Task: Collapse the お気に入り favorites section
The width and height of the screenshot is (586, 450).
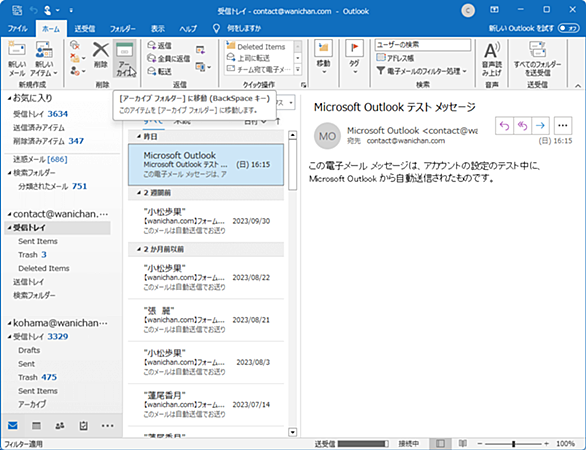Action: coord(9,98)
